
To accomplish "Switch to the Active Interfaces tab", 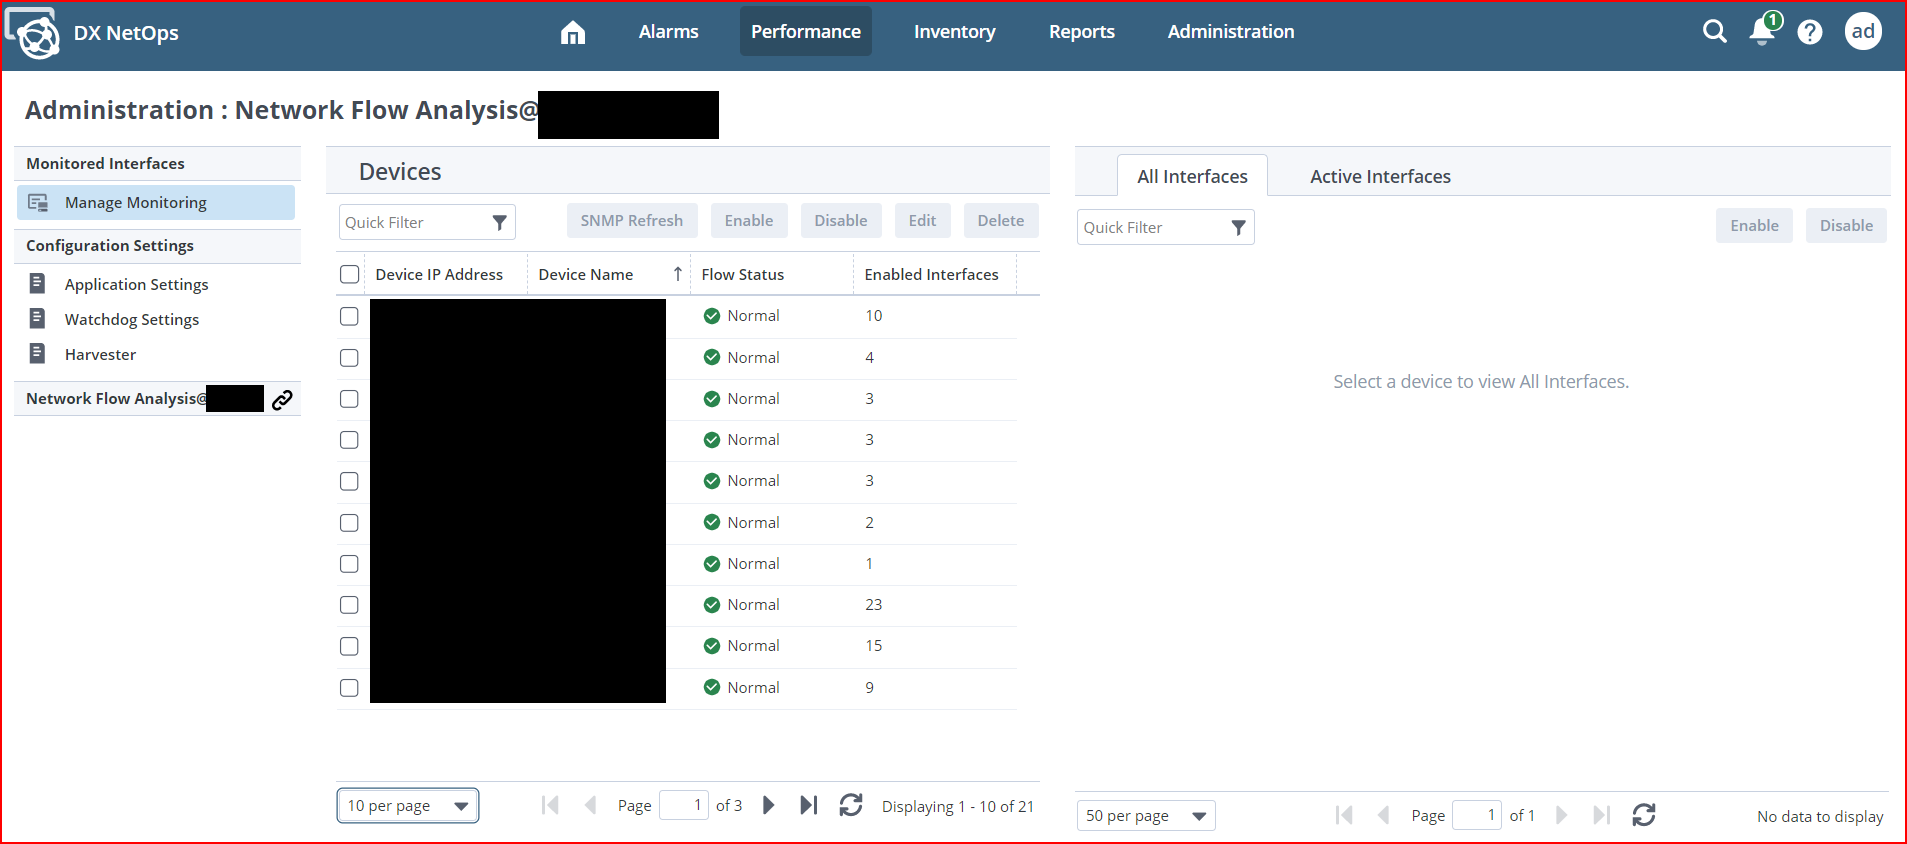I will (1380, 177).
